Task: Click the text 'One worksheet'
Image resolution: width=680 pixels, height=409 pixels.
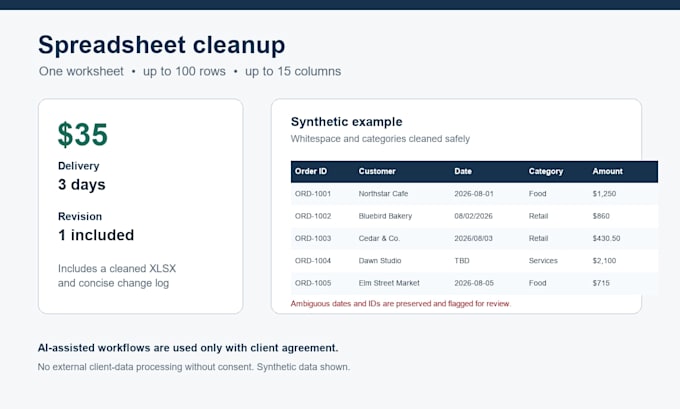Action: pyautogui.click(x=81, y=71)
